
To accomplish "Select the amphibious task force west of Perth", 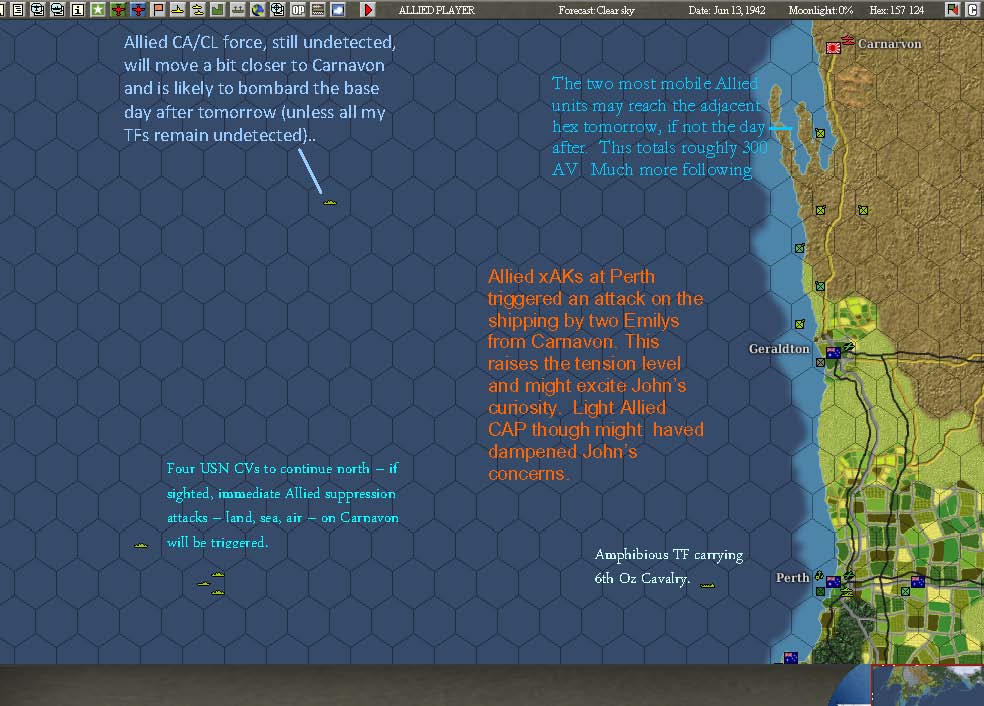I will [707, 586].
